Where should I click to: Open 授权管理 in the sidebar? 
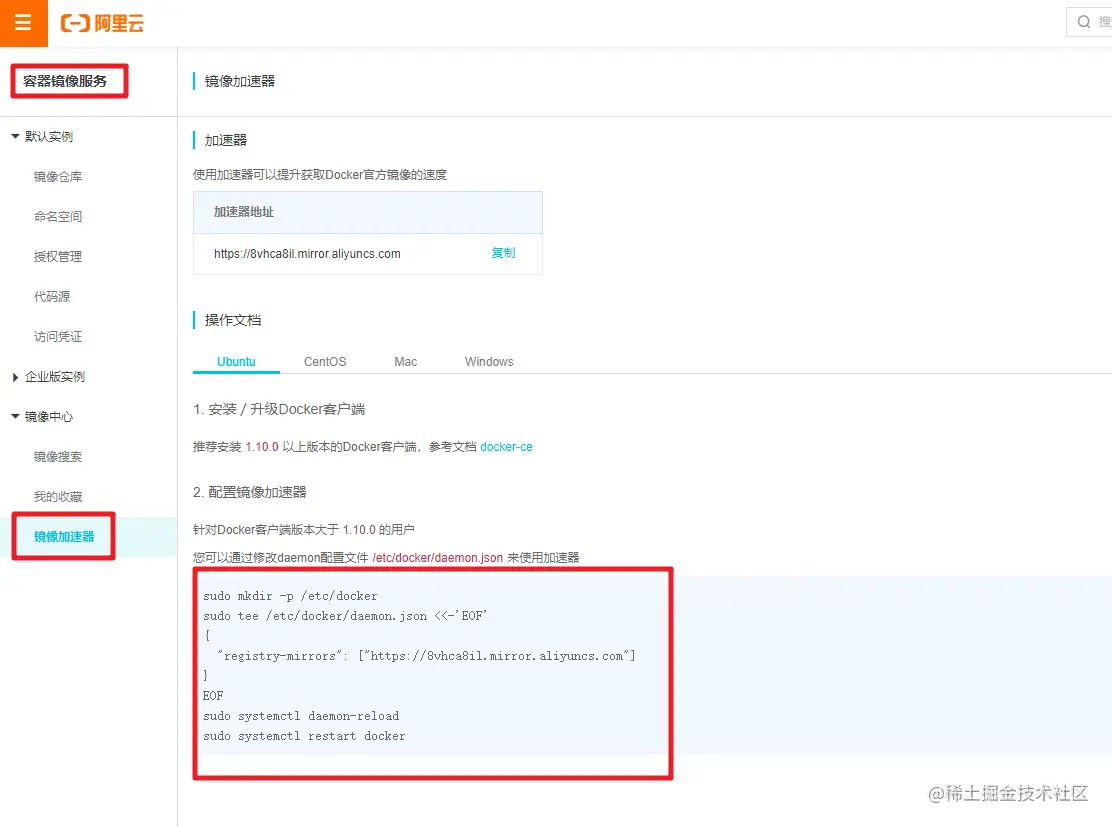[58, 256]
